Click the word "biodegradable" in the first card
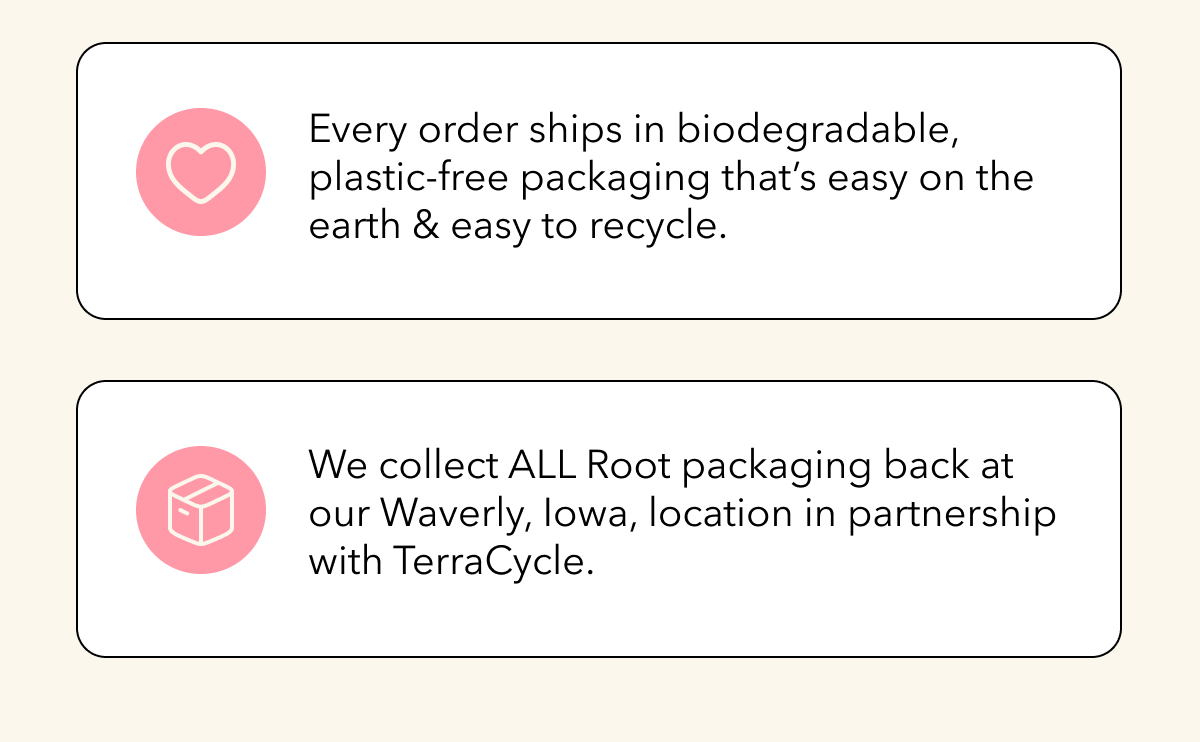 tap(811, 131)
